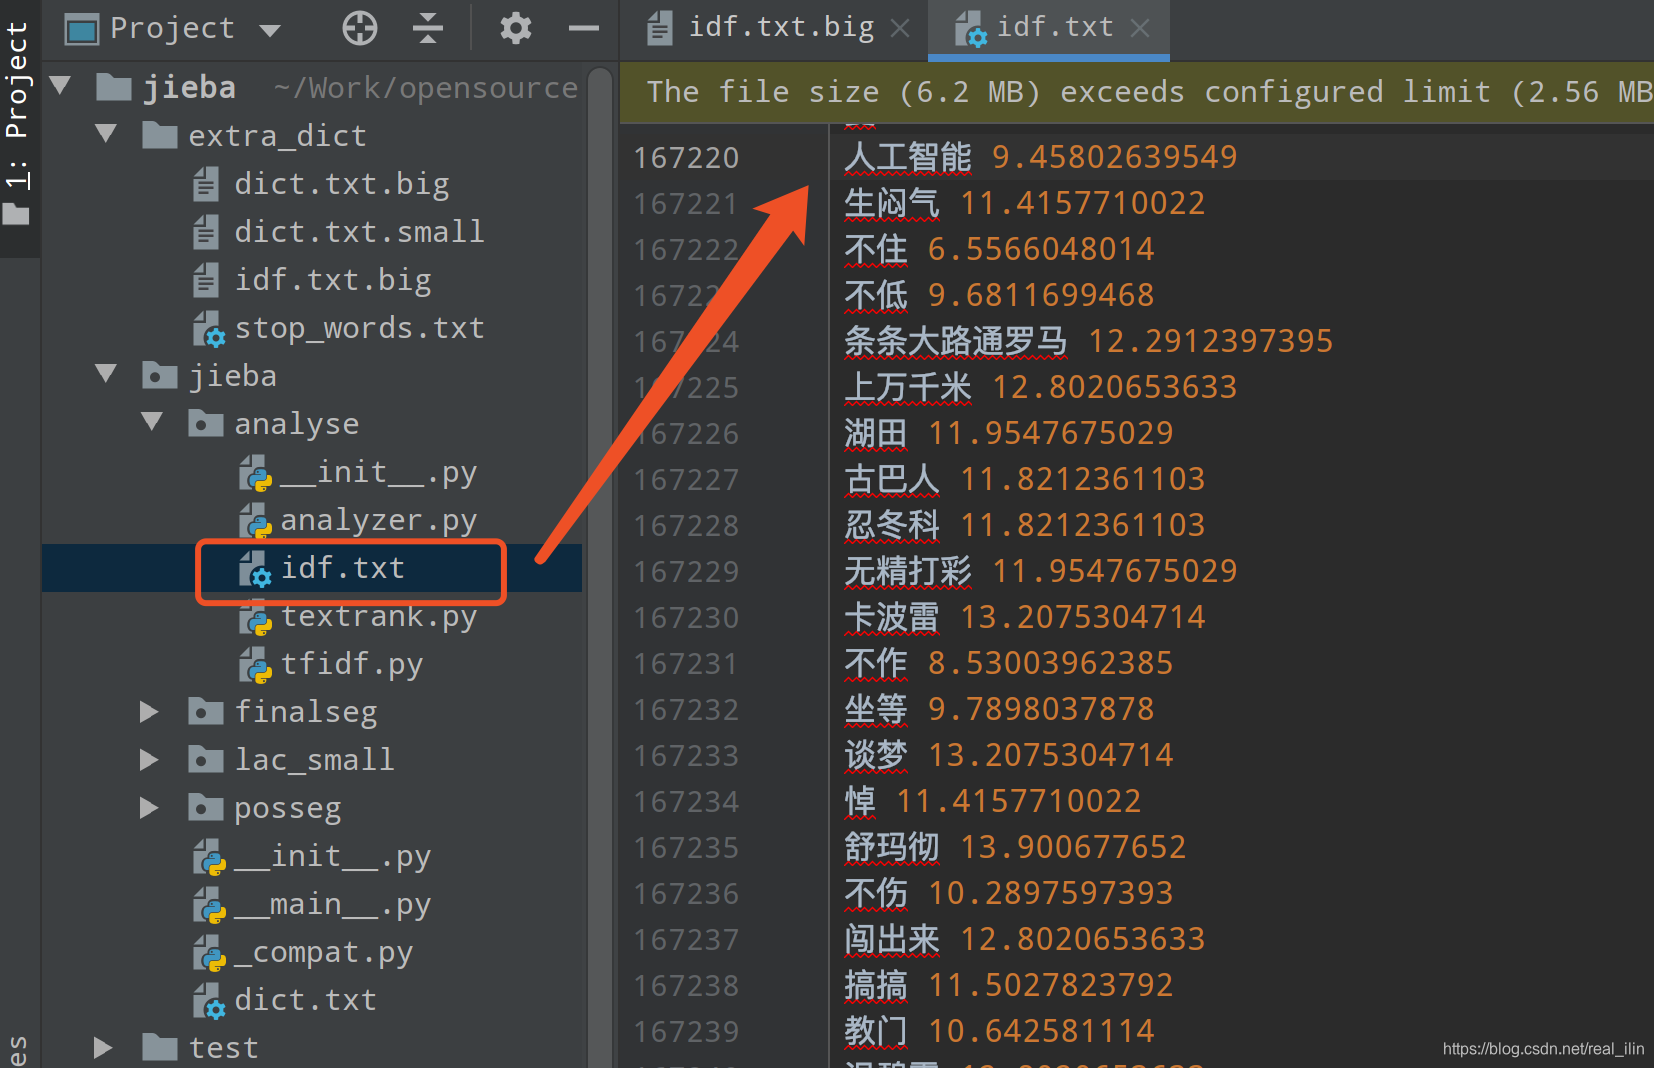Click the word 教门 in editor

click(x=875, y=1031)
